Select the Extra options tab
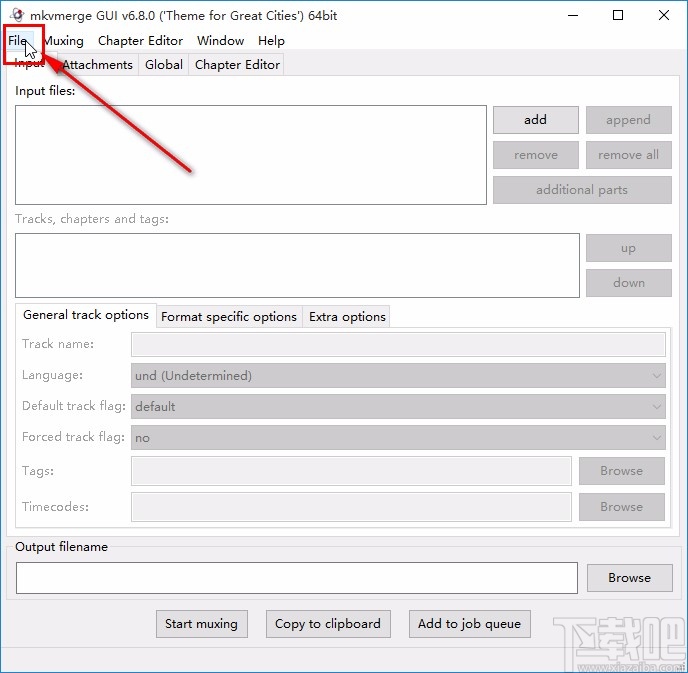The image size is (688, 673). pos(347,316)
